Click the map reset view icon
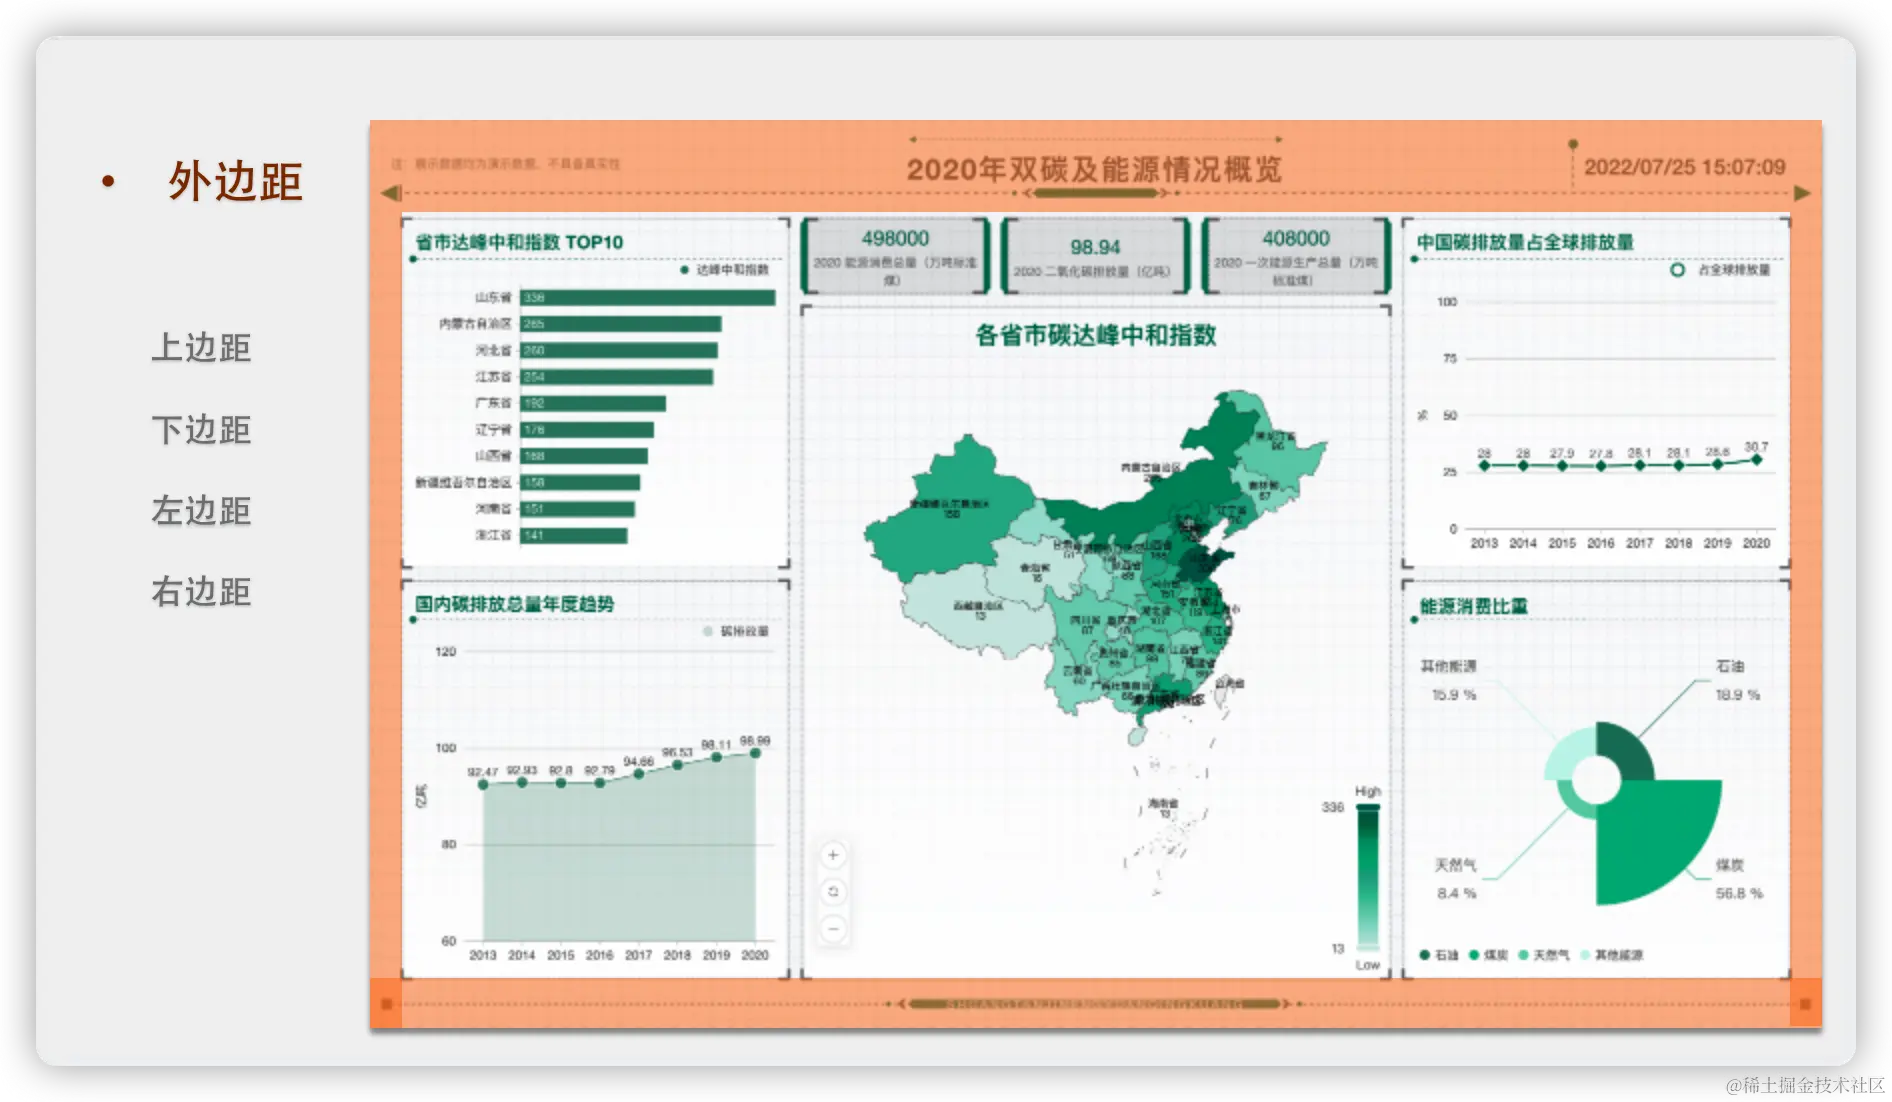This screenshot has height=1102, width=1892. coord(833,892)
